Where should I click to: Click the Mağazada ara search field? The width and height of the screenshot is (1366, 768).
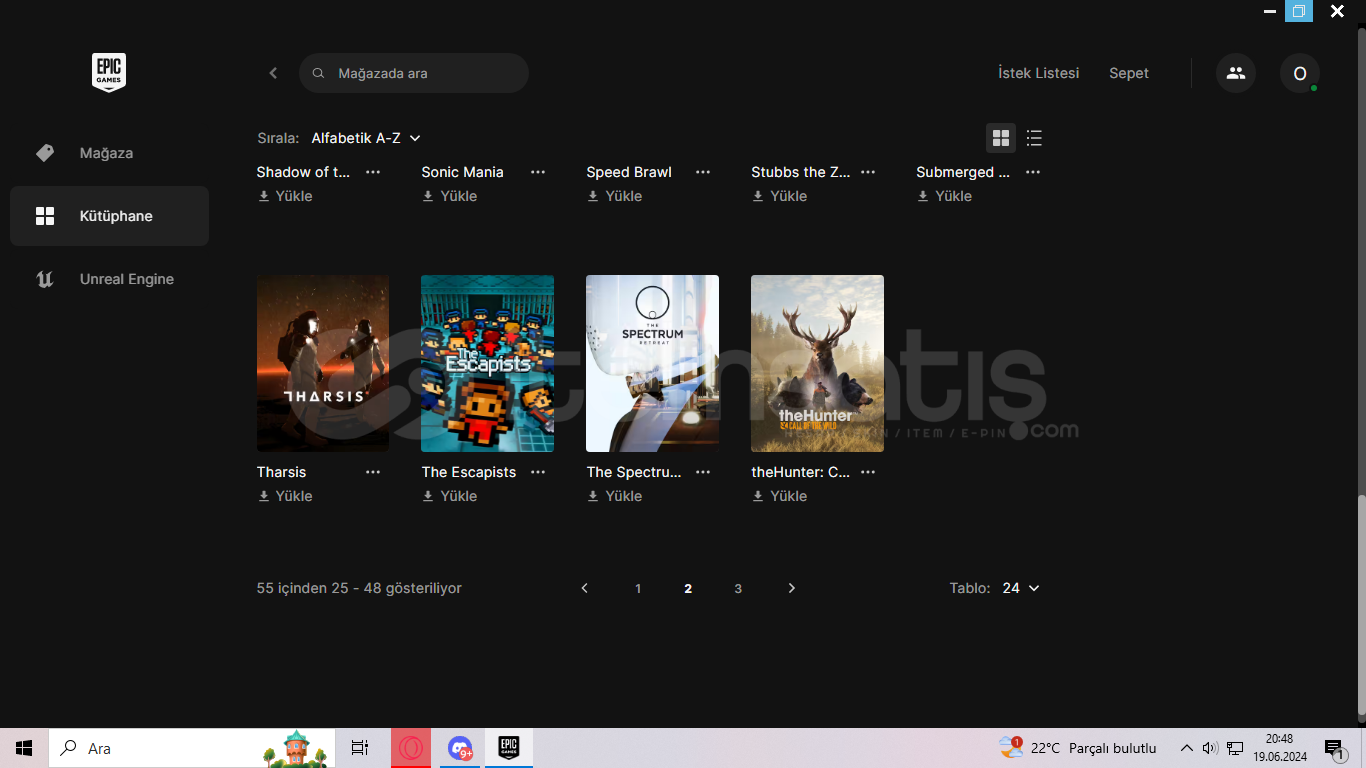(414, 73)
